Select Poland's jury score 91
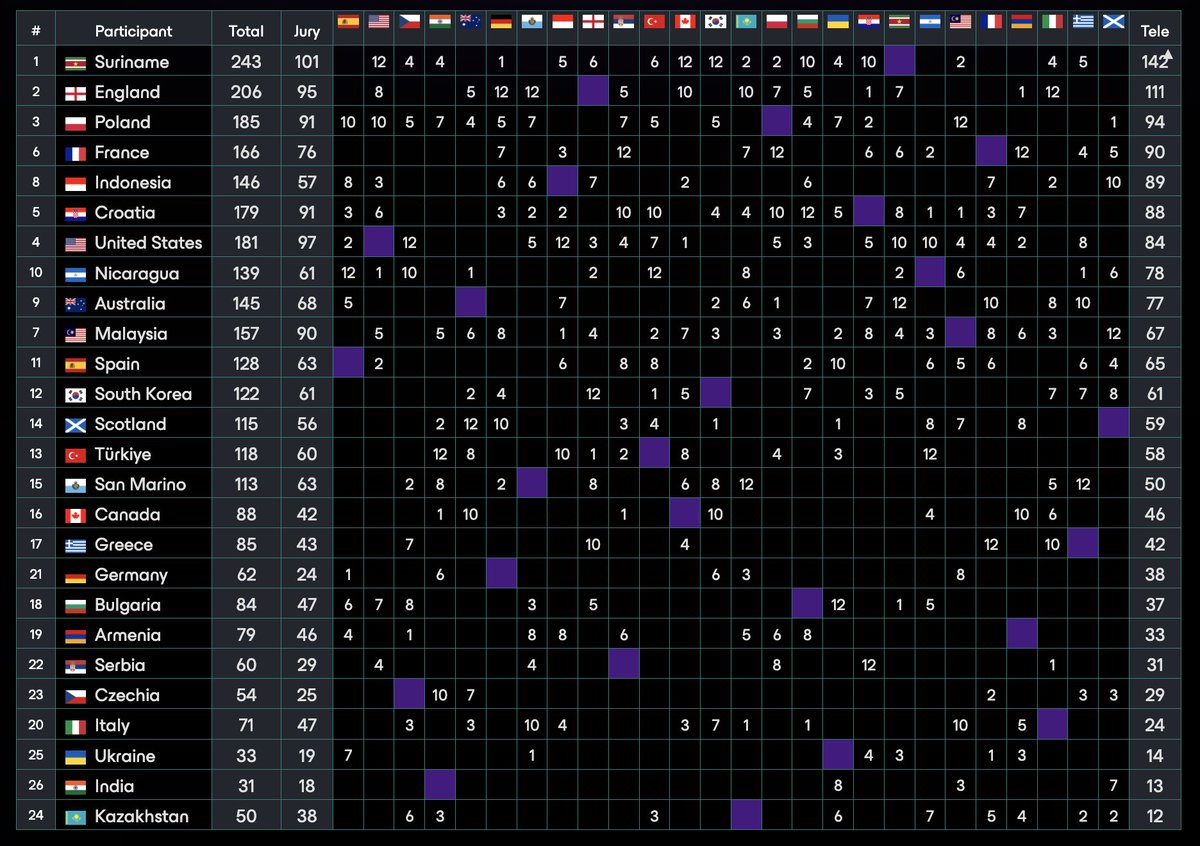This screenshot has height=846, width=1200. tap(307, 122)
